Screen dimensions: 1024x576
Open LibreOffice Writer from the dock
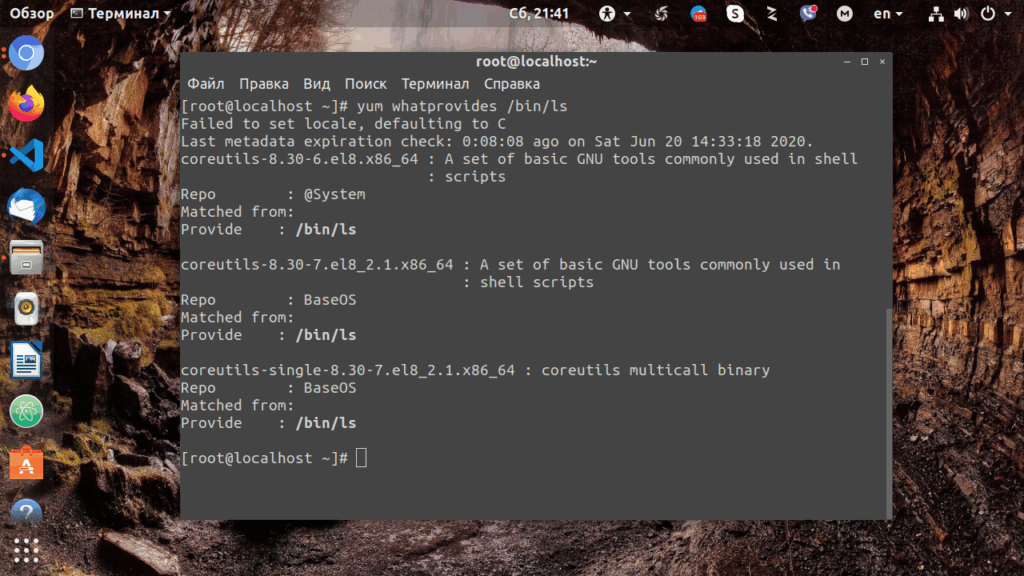(x=26, y=360)
